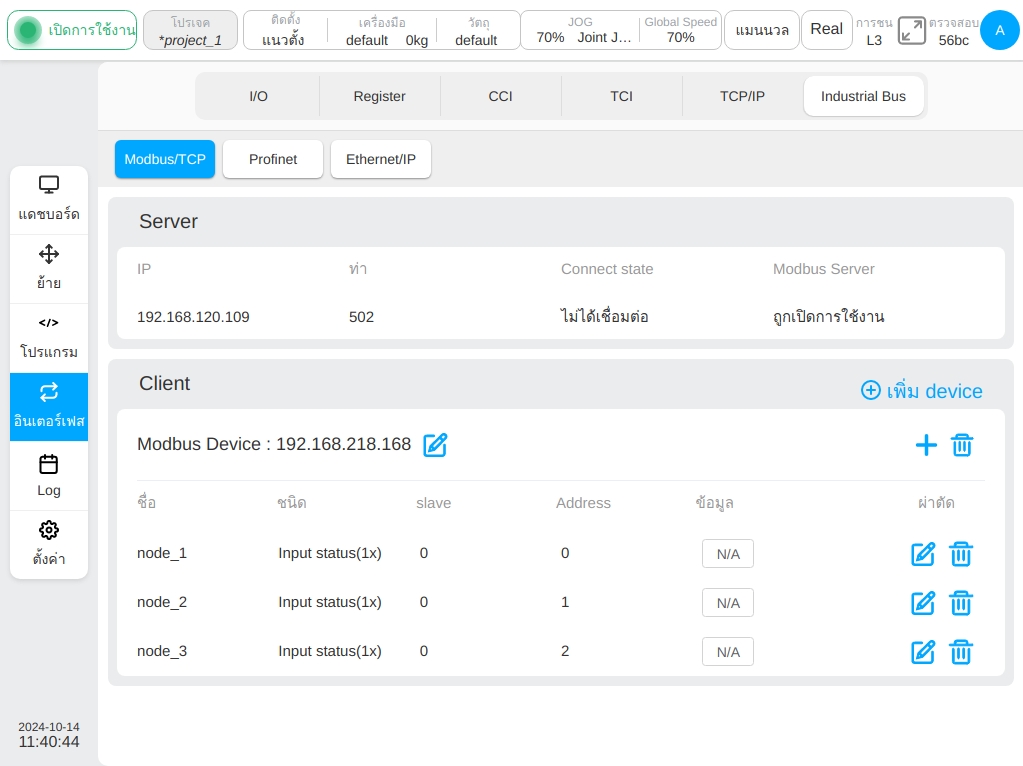Click server IP 192.168.120.109
Screen dimensions: 1023x766
point(193,317)
